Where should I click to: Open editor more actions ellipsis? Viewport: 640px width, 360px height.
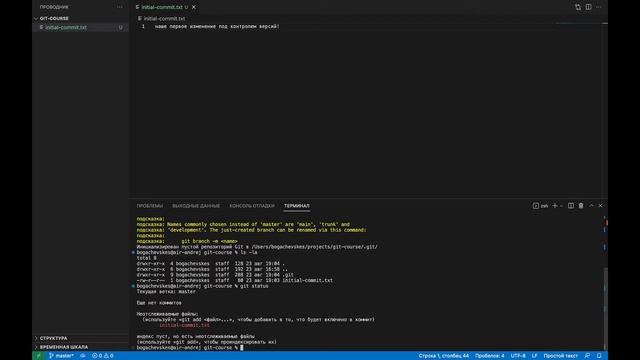pos(599,7)
